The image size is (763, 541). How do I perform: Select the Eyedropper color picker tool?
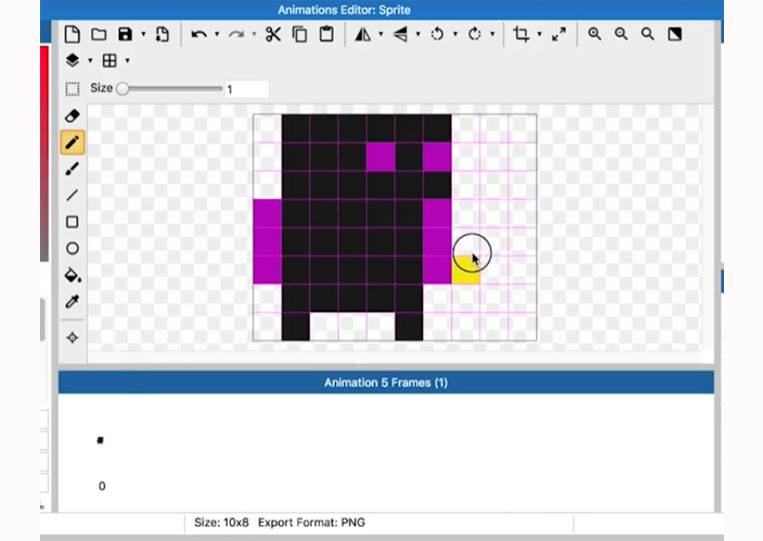point(72,302)
